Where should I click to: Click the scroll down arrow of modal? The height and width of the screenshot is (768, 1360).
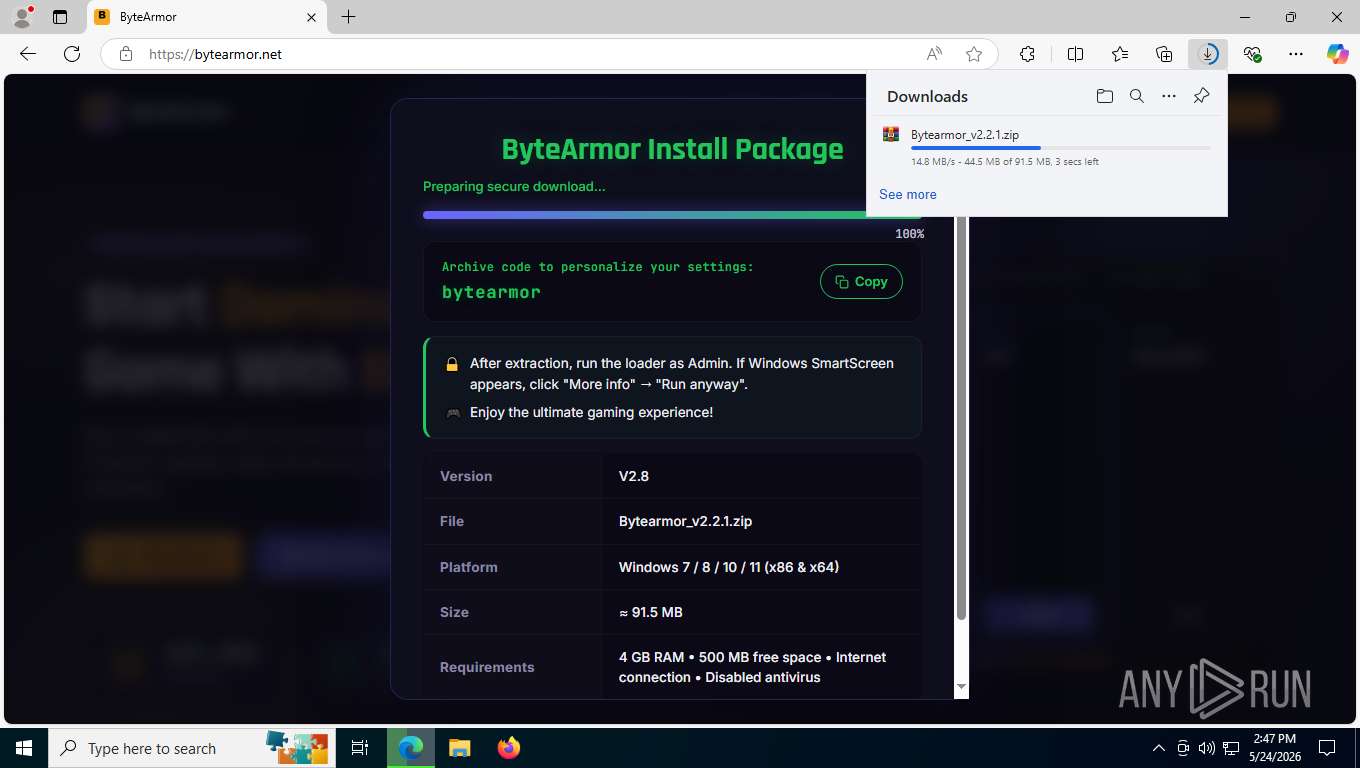[961, 686]
